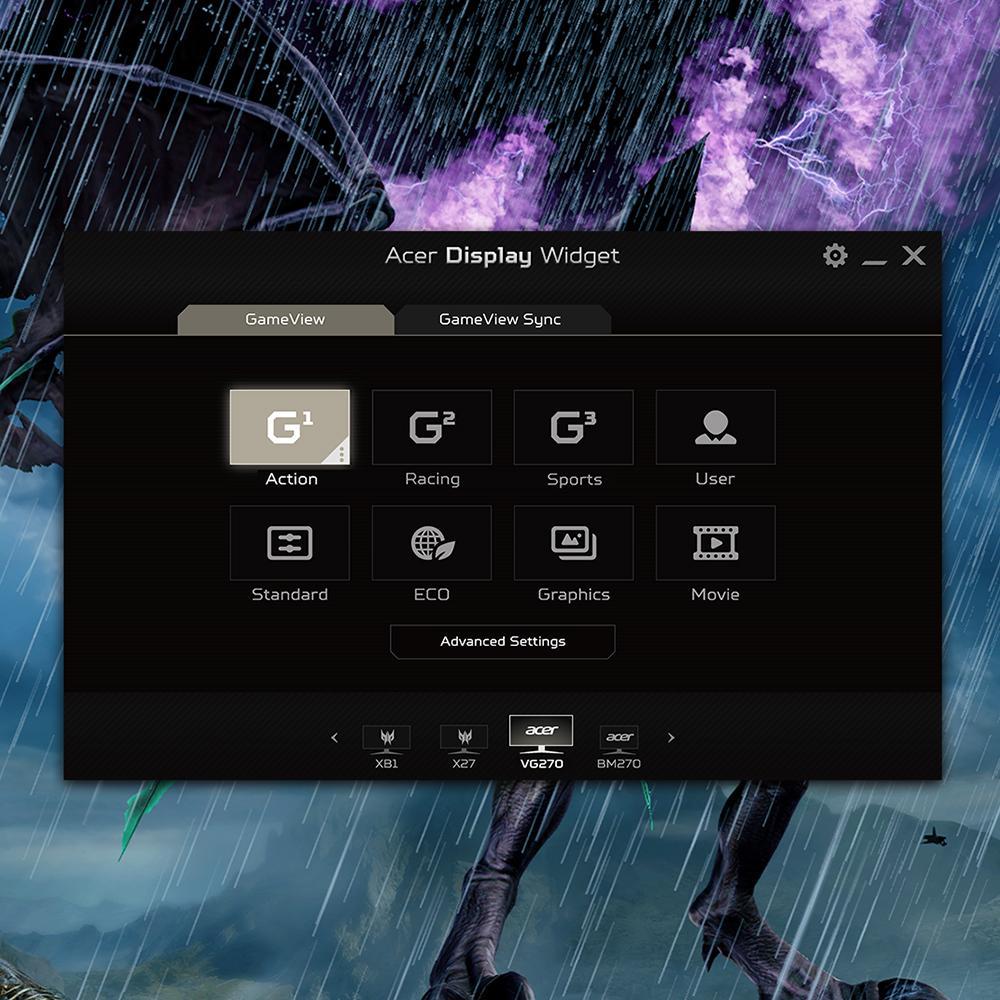Open the settings gear icon

pyautogui.click(x=835, y=256)
